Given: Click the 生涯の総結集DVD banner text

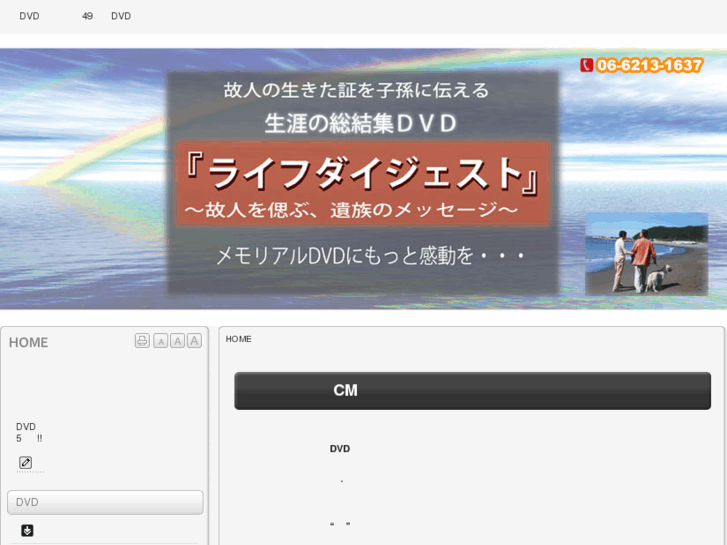Looking at the screenshot, I should (361, 123).
